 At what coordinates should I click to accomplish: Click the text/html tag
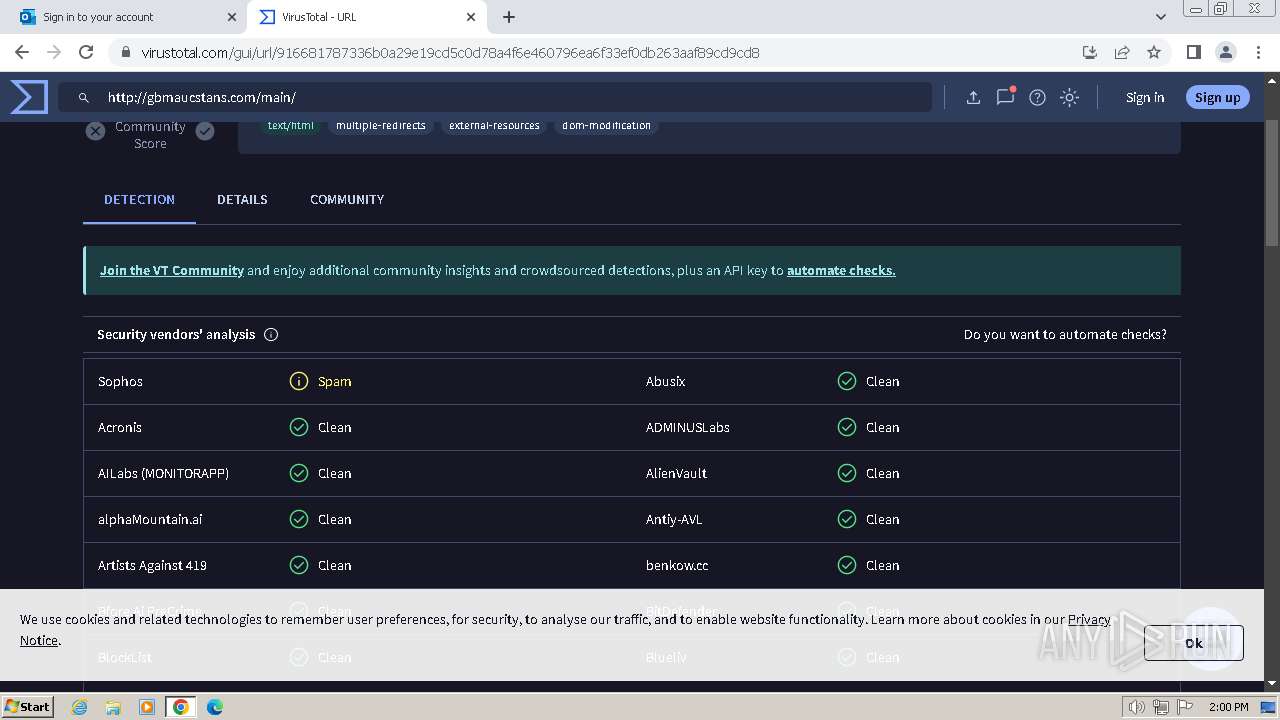pyautogui.click(x=291, y=126)
